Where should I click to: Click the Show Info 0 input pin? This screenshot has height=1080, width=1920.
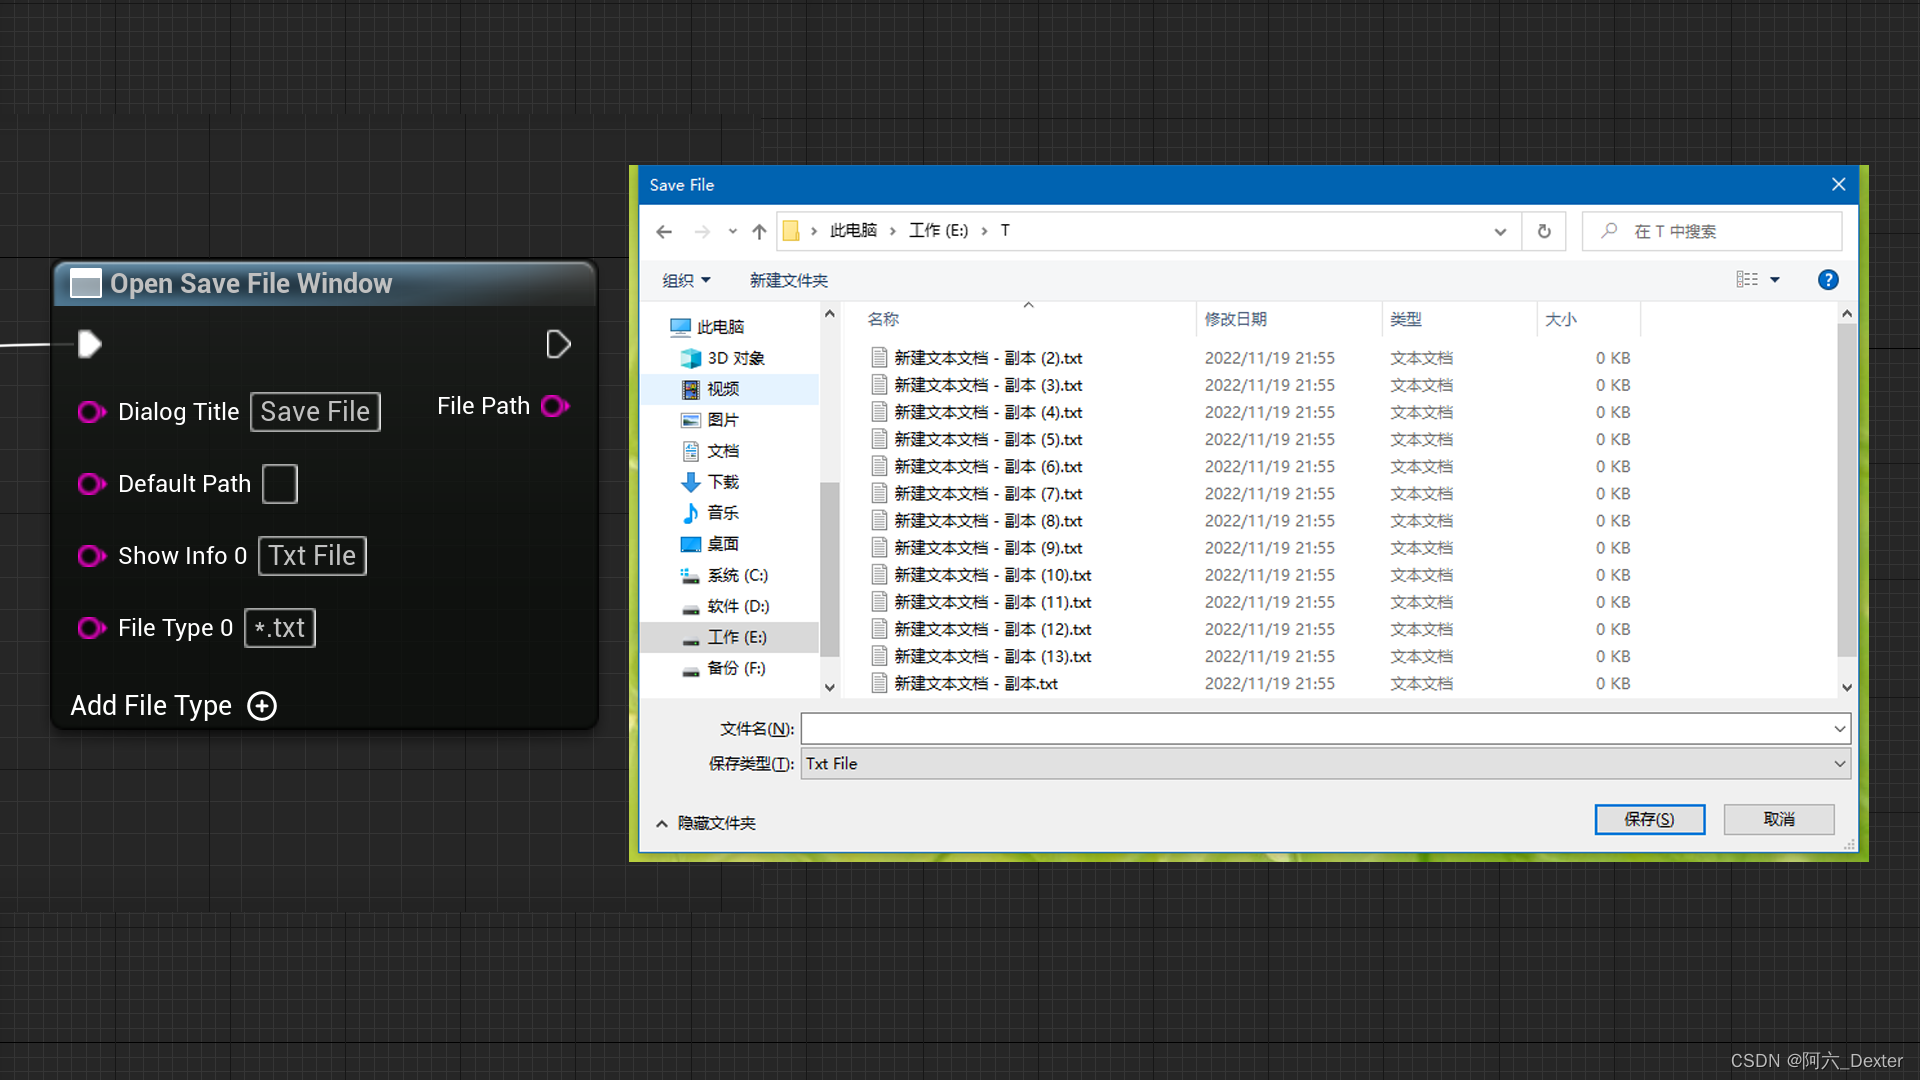pyautogui.click(x=91, y=556)
